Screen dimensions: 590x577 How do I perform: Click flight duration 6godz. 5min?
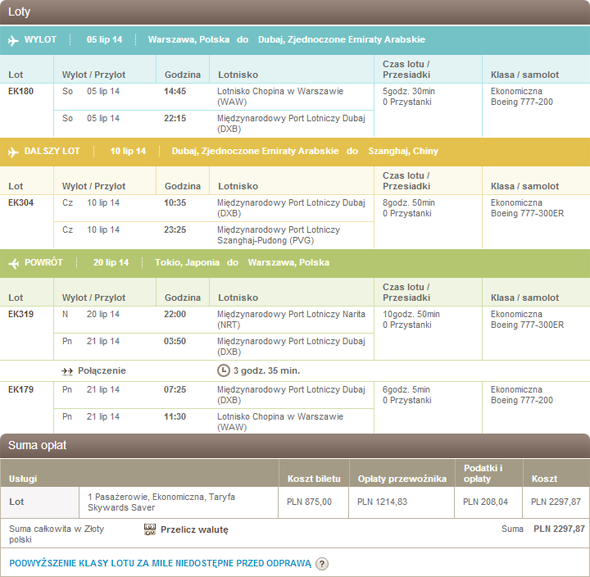[x=406, y=389]
